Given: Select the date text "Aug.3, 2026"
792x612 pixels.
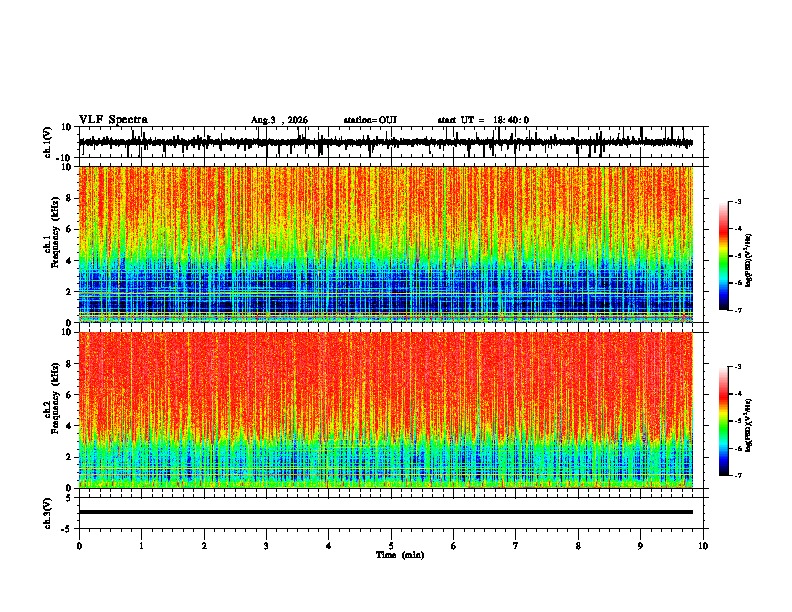Looking at the screenshot, I should tap(279, 120).
